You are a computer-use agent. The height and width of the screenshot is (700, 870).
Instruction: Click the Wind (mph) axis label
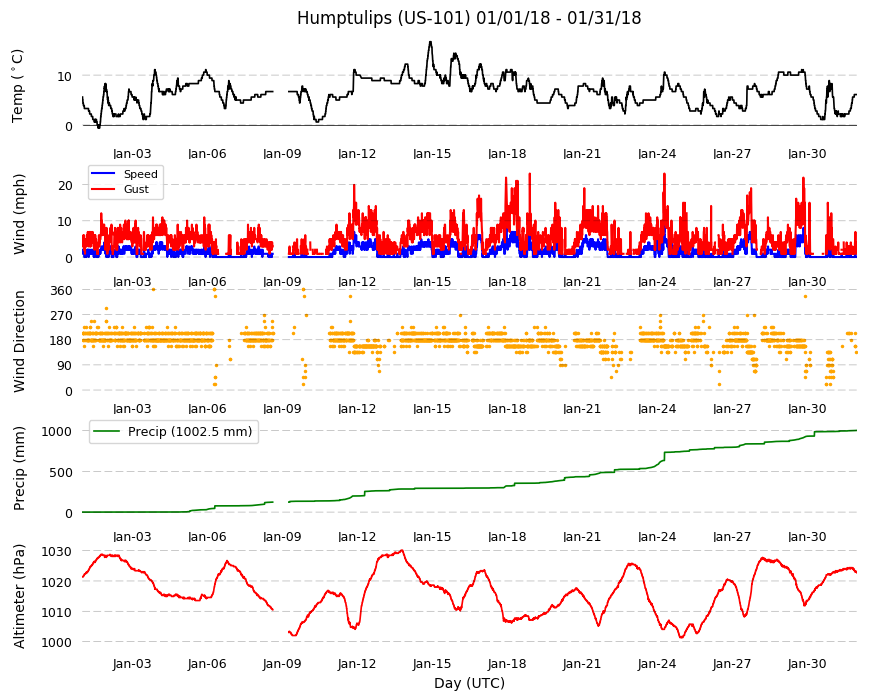pos(18,214)
